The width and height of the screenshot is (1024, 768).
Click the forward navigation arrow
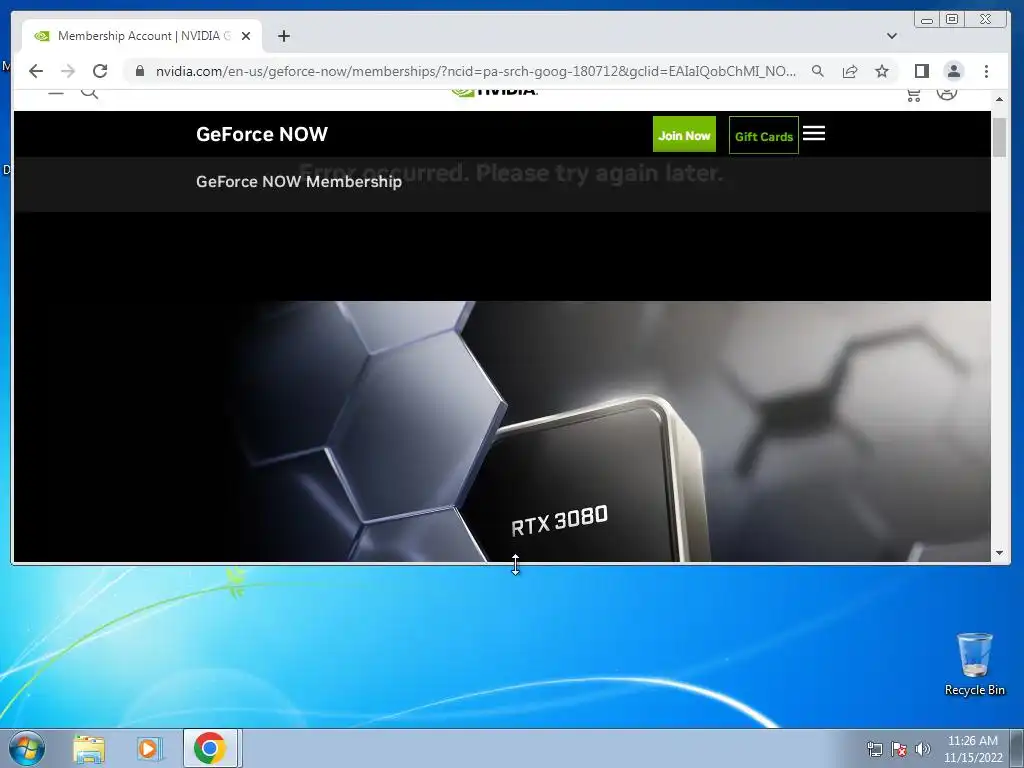pos(68,71)
